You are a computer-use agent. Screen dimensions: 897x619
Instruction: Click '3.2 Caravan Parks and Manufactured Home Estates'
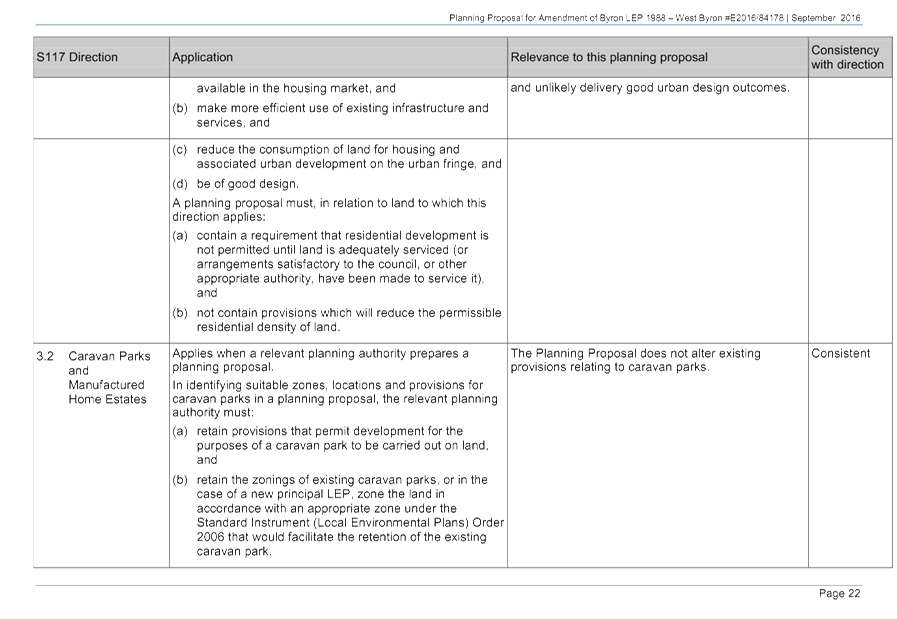[x=94, y=378]
